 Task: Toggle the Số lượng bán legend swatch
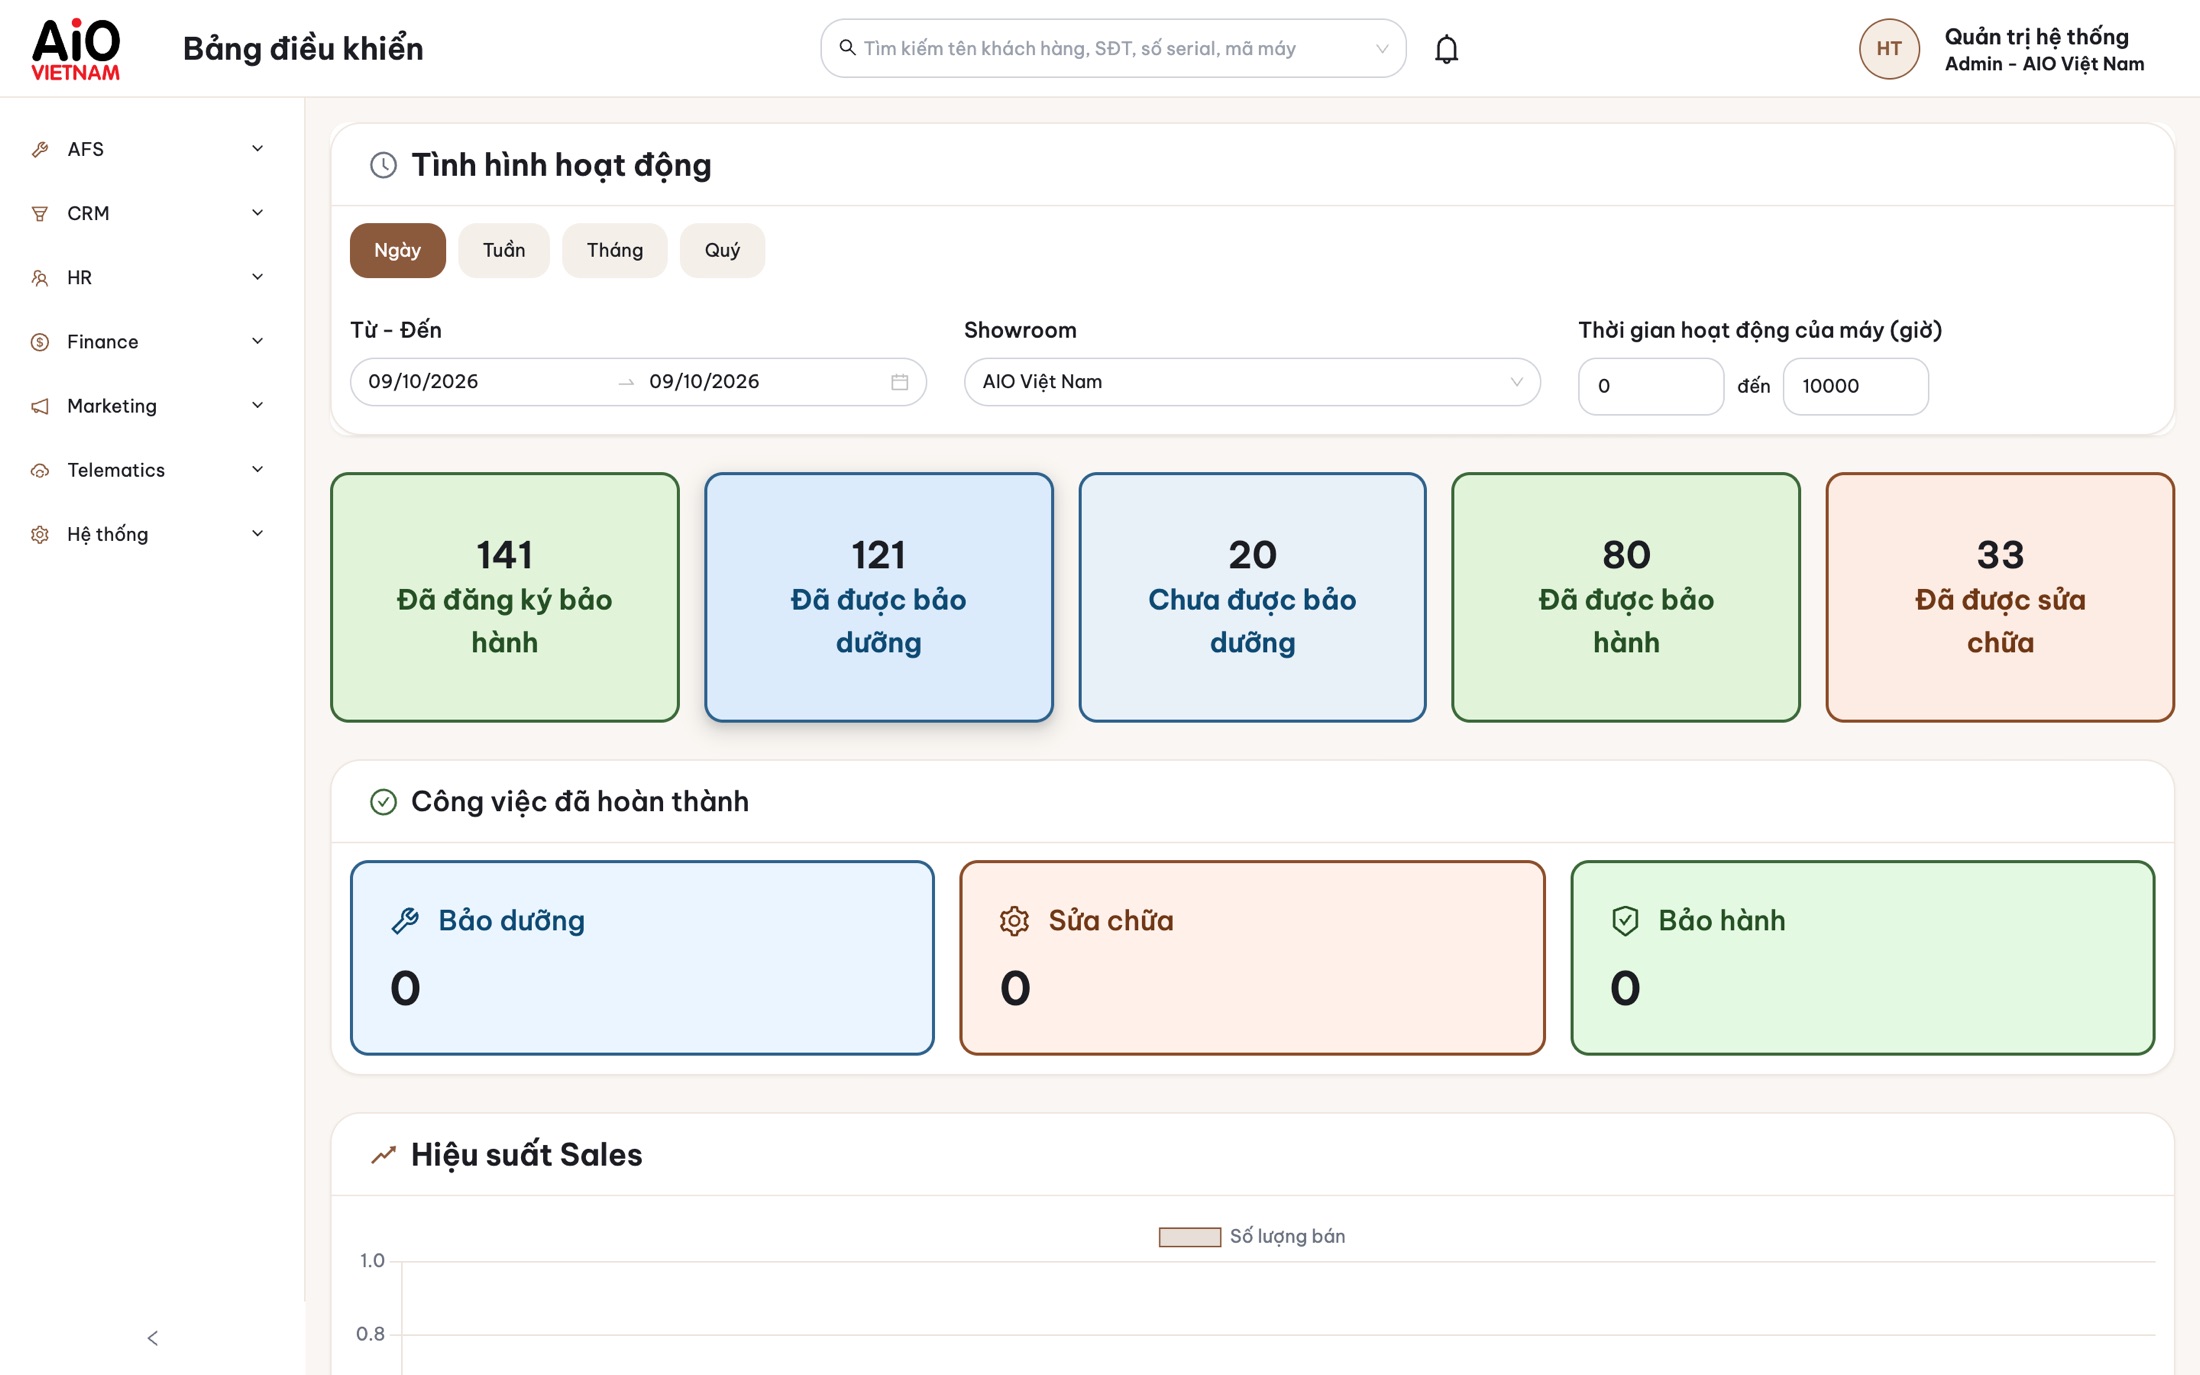click(1189, 1237)
